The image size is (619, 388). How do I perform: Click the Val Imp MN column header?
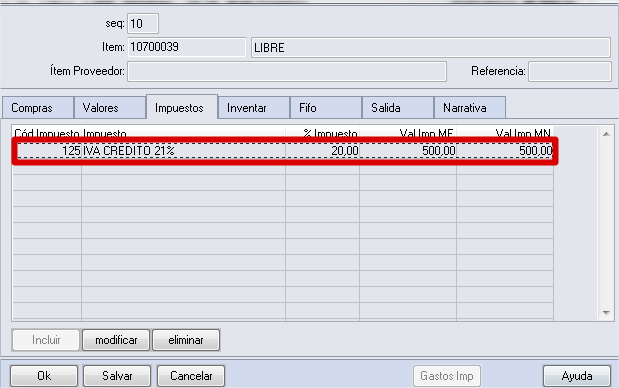pyautogui.click(x=505, y=133)
